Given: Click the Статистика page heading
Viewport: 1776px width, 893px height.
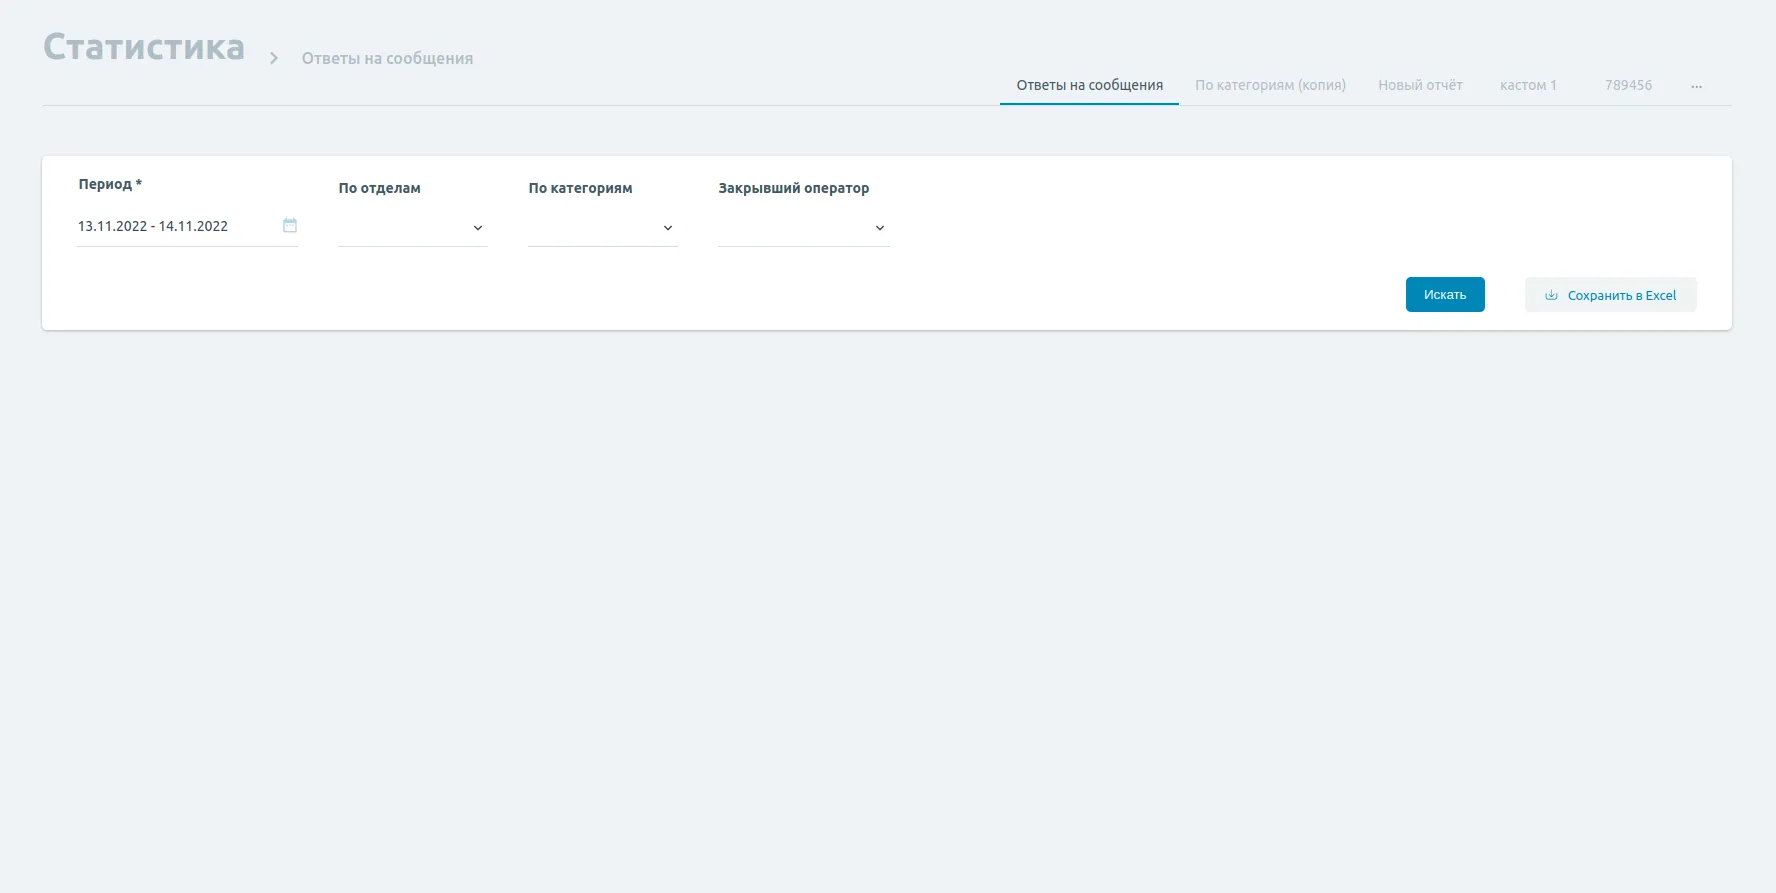Looking at the screenshot, I should pyautogui.click(x=144, y=47).
